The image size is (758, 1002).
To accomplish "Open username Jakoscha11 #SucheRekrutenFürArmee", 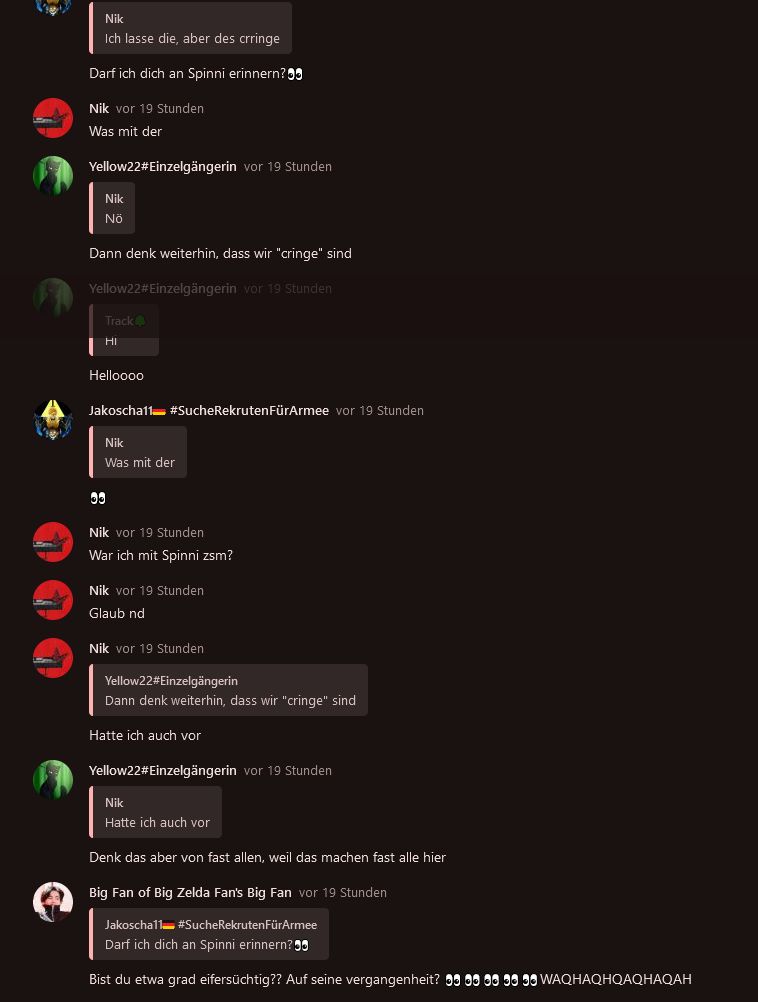I will 209,410.
